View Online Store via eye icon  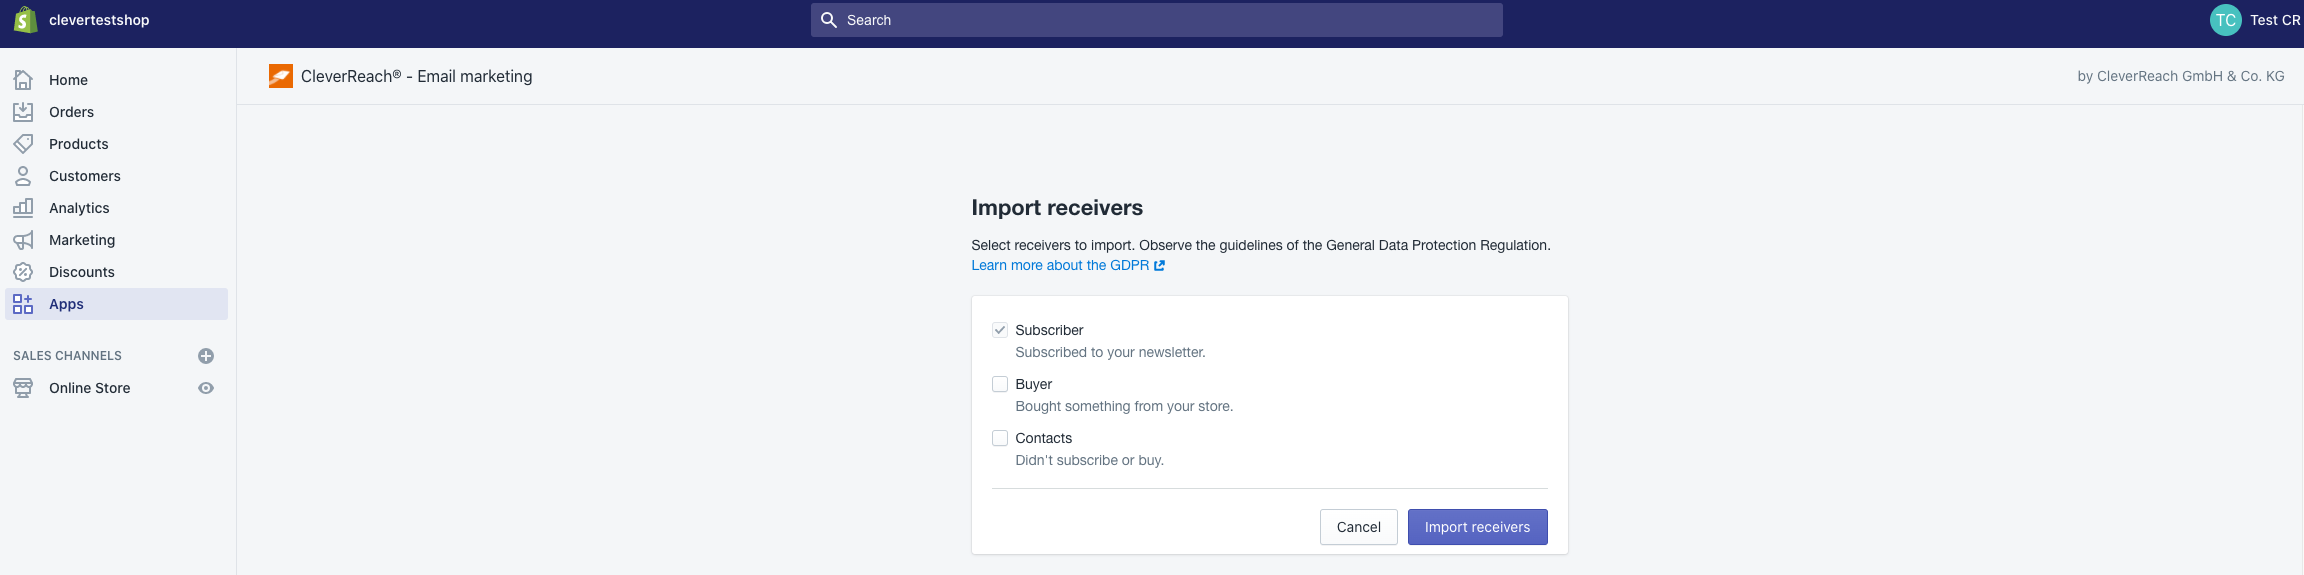point(206,388)
